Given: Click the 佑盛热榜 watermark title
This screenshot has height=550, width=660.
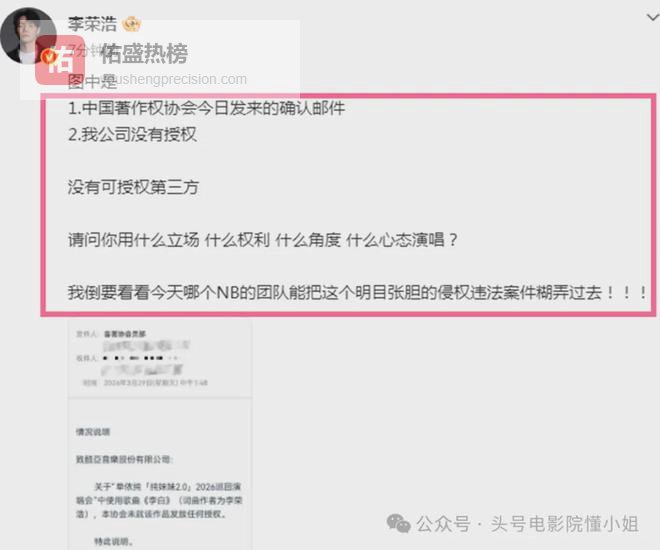Looking at the screenshot, I should 144,54.
